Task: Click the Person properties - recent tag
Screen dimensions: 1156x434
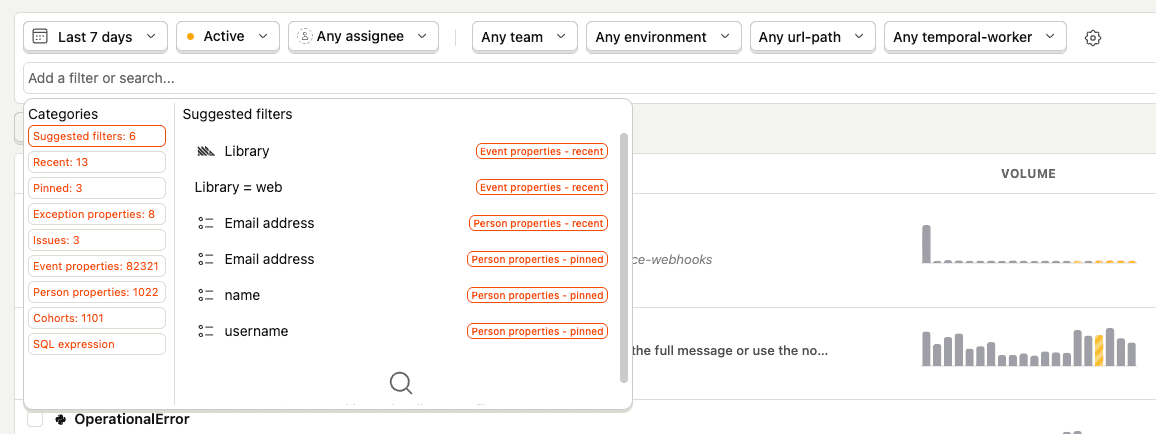Action: click(538, 223)
